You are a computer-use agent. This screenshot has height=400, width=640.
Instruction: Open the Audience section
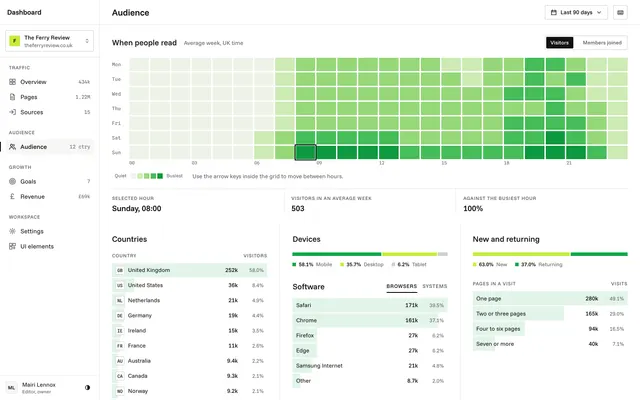point(49,147)
